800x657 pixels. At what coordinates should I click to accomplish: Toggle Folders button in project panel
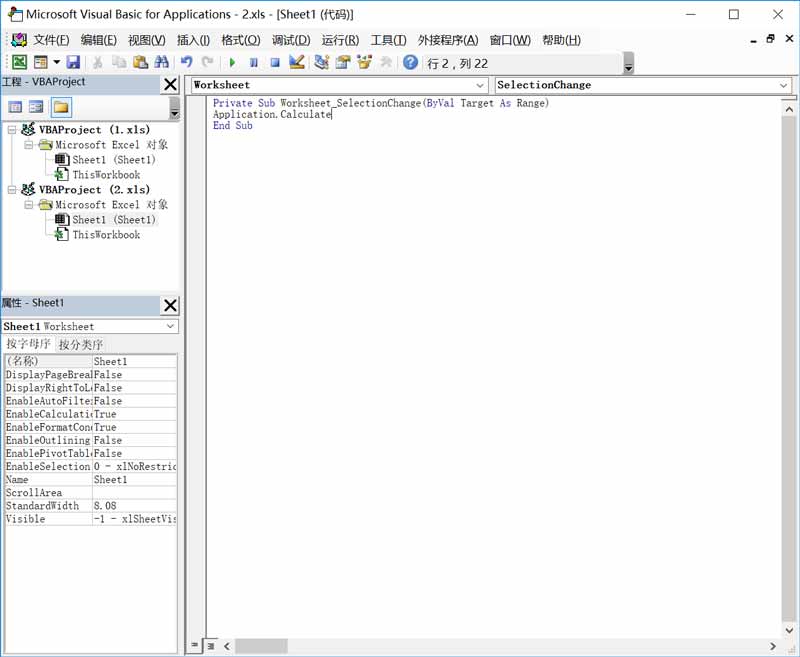[x=61, y=107]
